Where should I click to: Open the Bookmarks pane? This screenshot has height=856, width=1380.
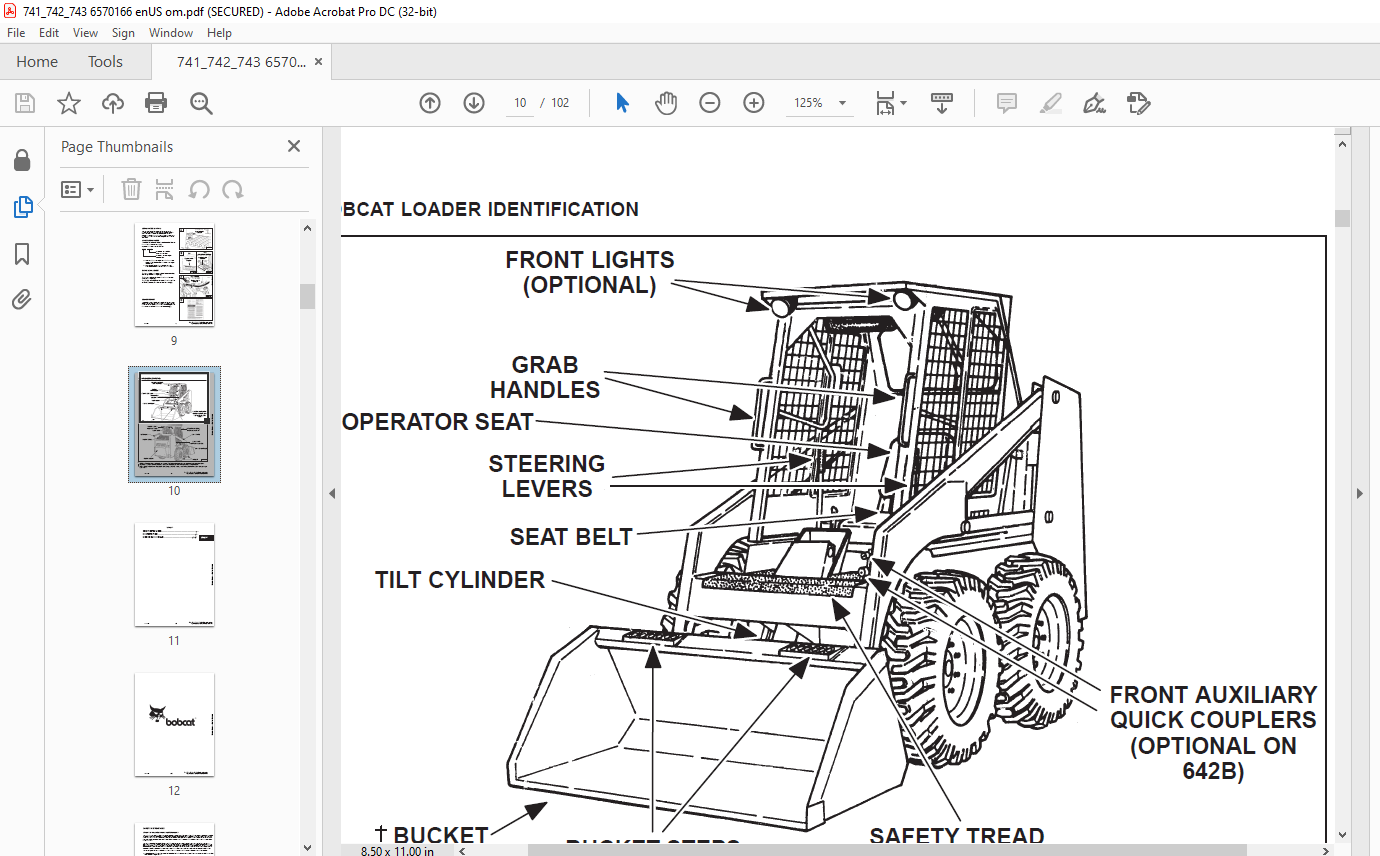(x=22, y=254)
